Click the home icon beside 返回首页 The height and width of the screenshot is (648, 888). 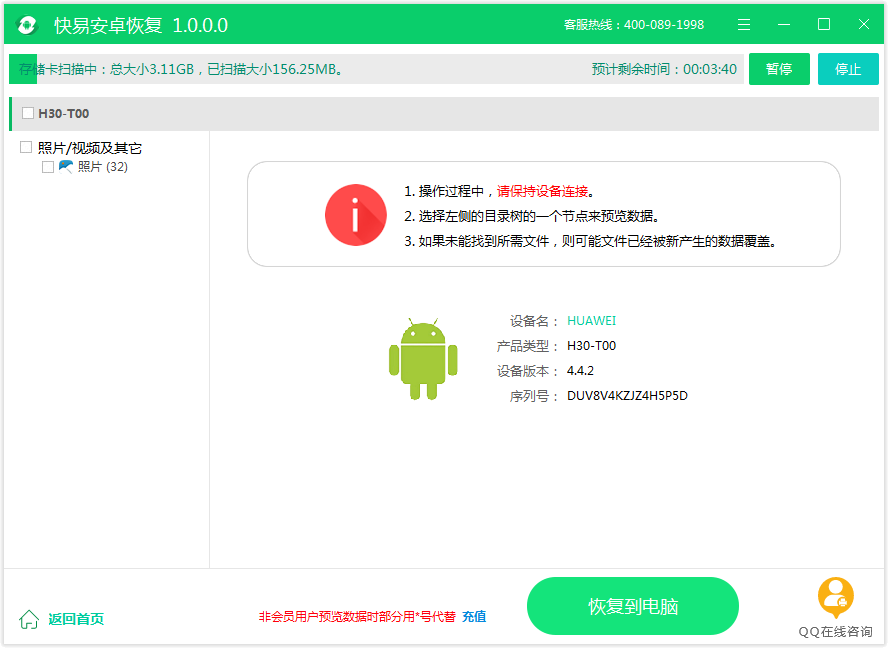[x=29, y=619]
